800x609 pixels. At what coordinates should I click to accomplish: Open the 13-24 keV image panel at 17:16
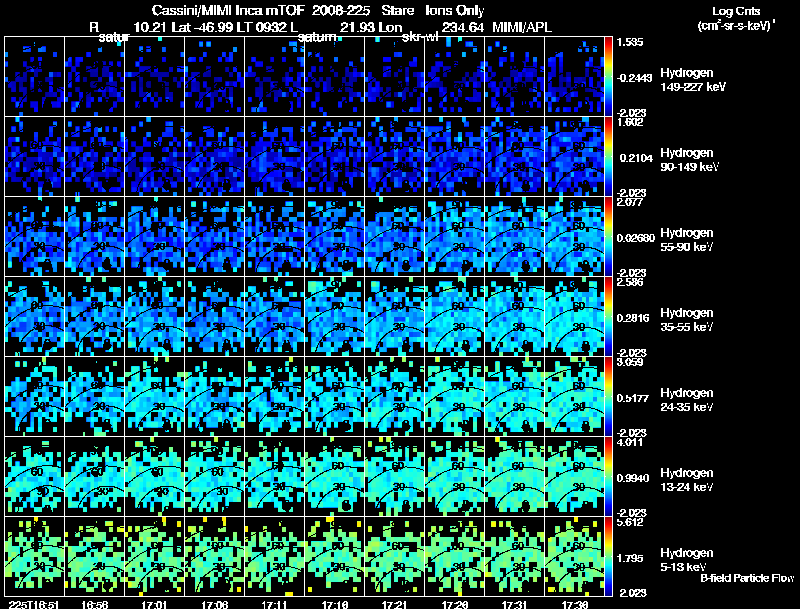tap(335, 477)
